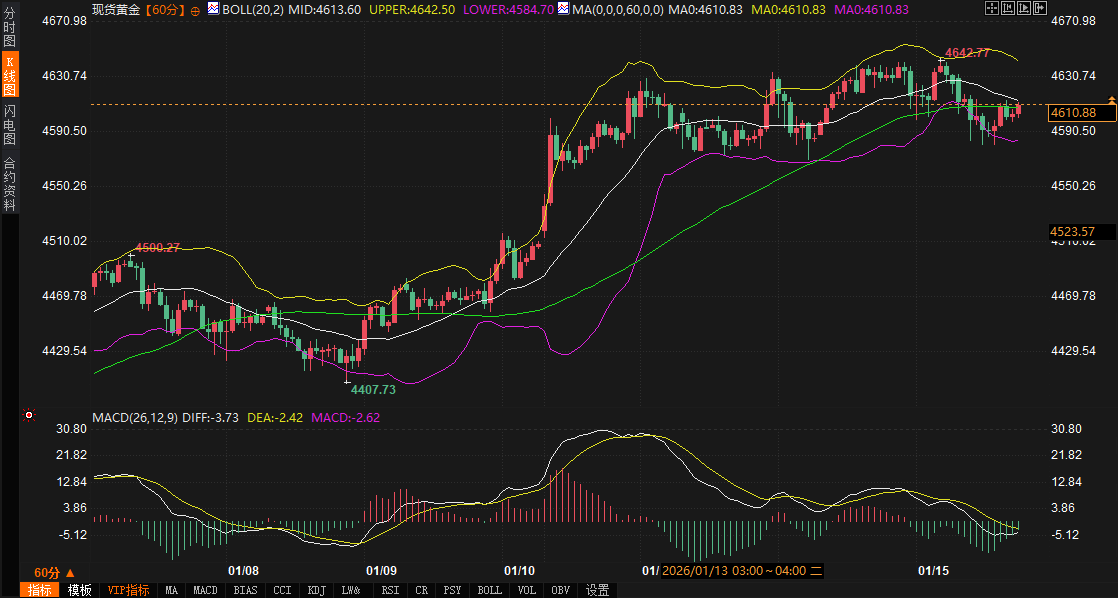This screenshot has height=598, width=1118.
Task: Switch to 分时图 view in left sidebar
Action: [x=10, y=25]
